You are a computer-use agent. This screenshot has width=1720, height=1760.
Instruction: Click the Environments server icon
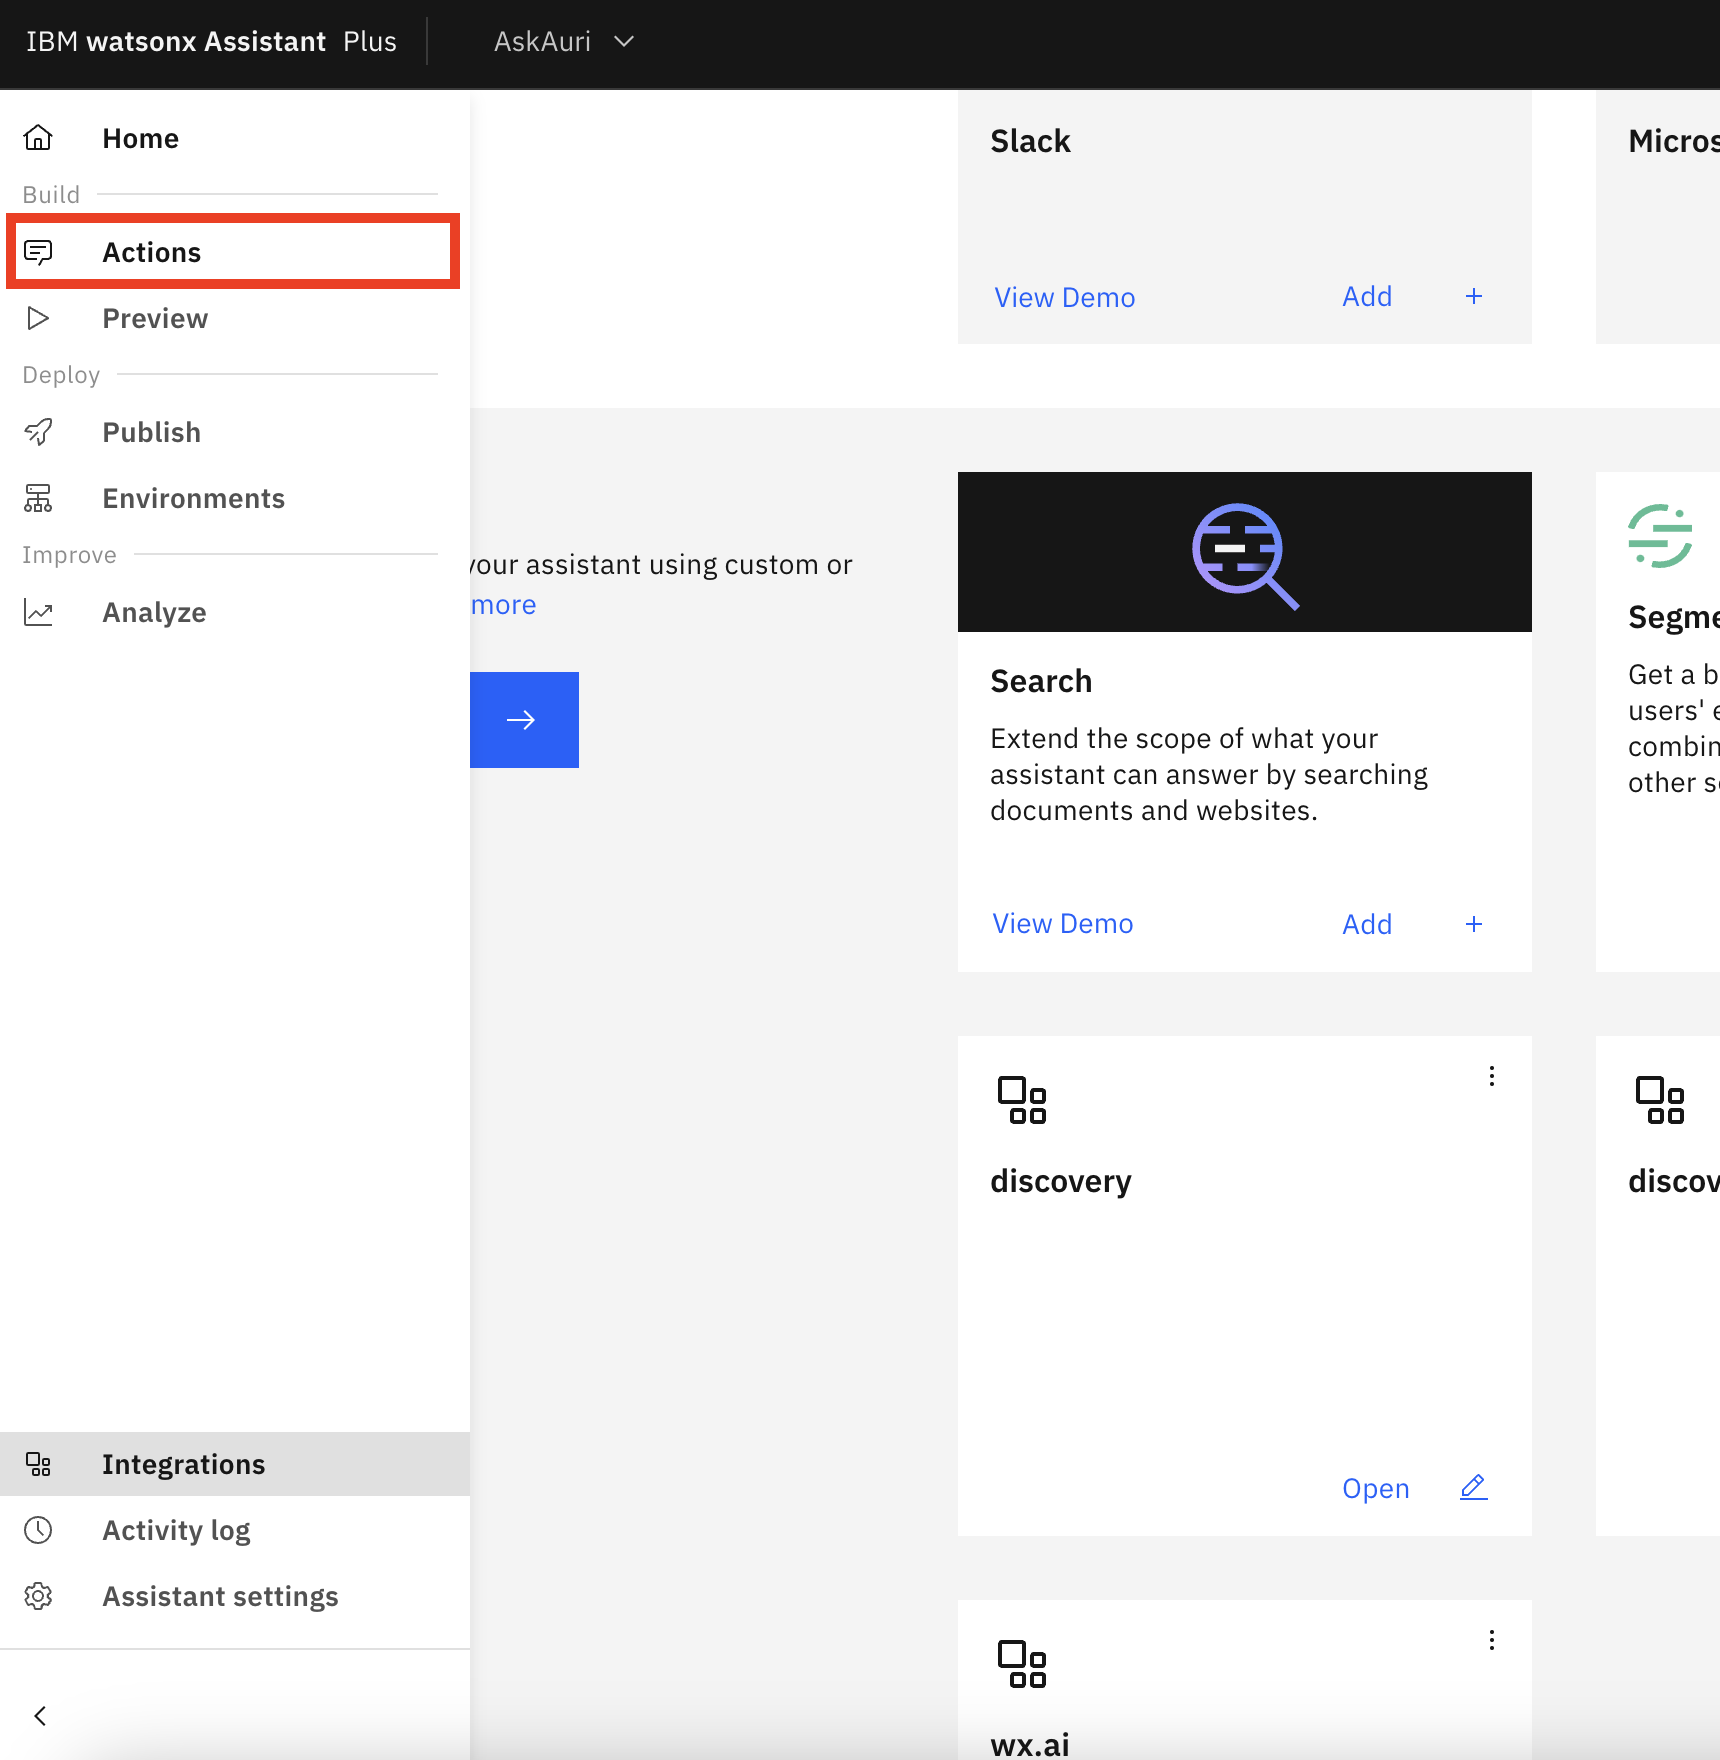point(38,498)
